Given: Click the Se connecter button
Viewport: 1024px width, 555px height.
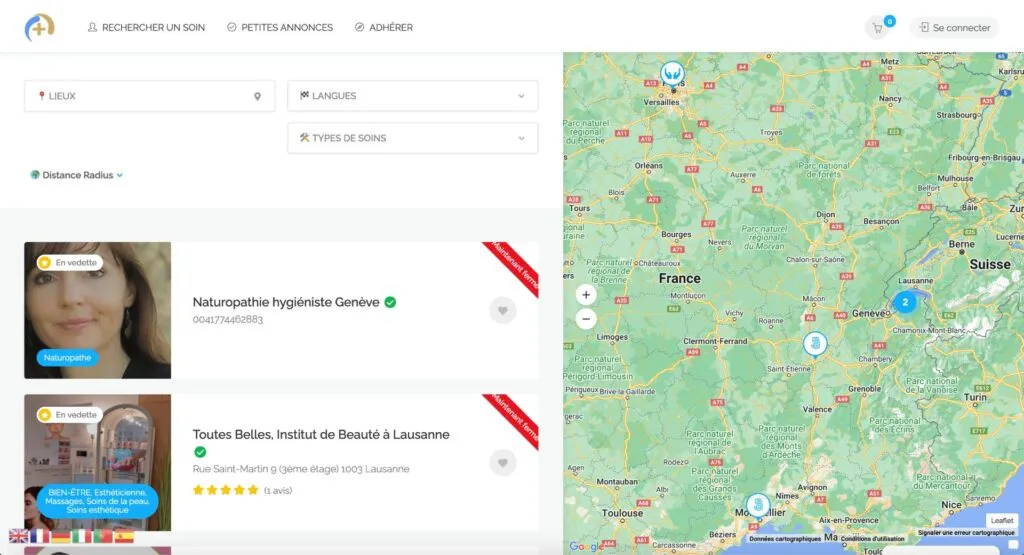Looking at the screenshot, I should tap(954, 28).
